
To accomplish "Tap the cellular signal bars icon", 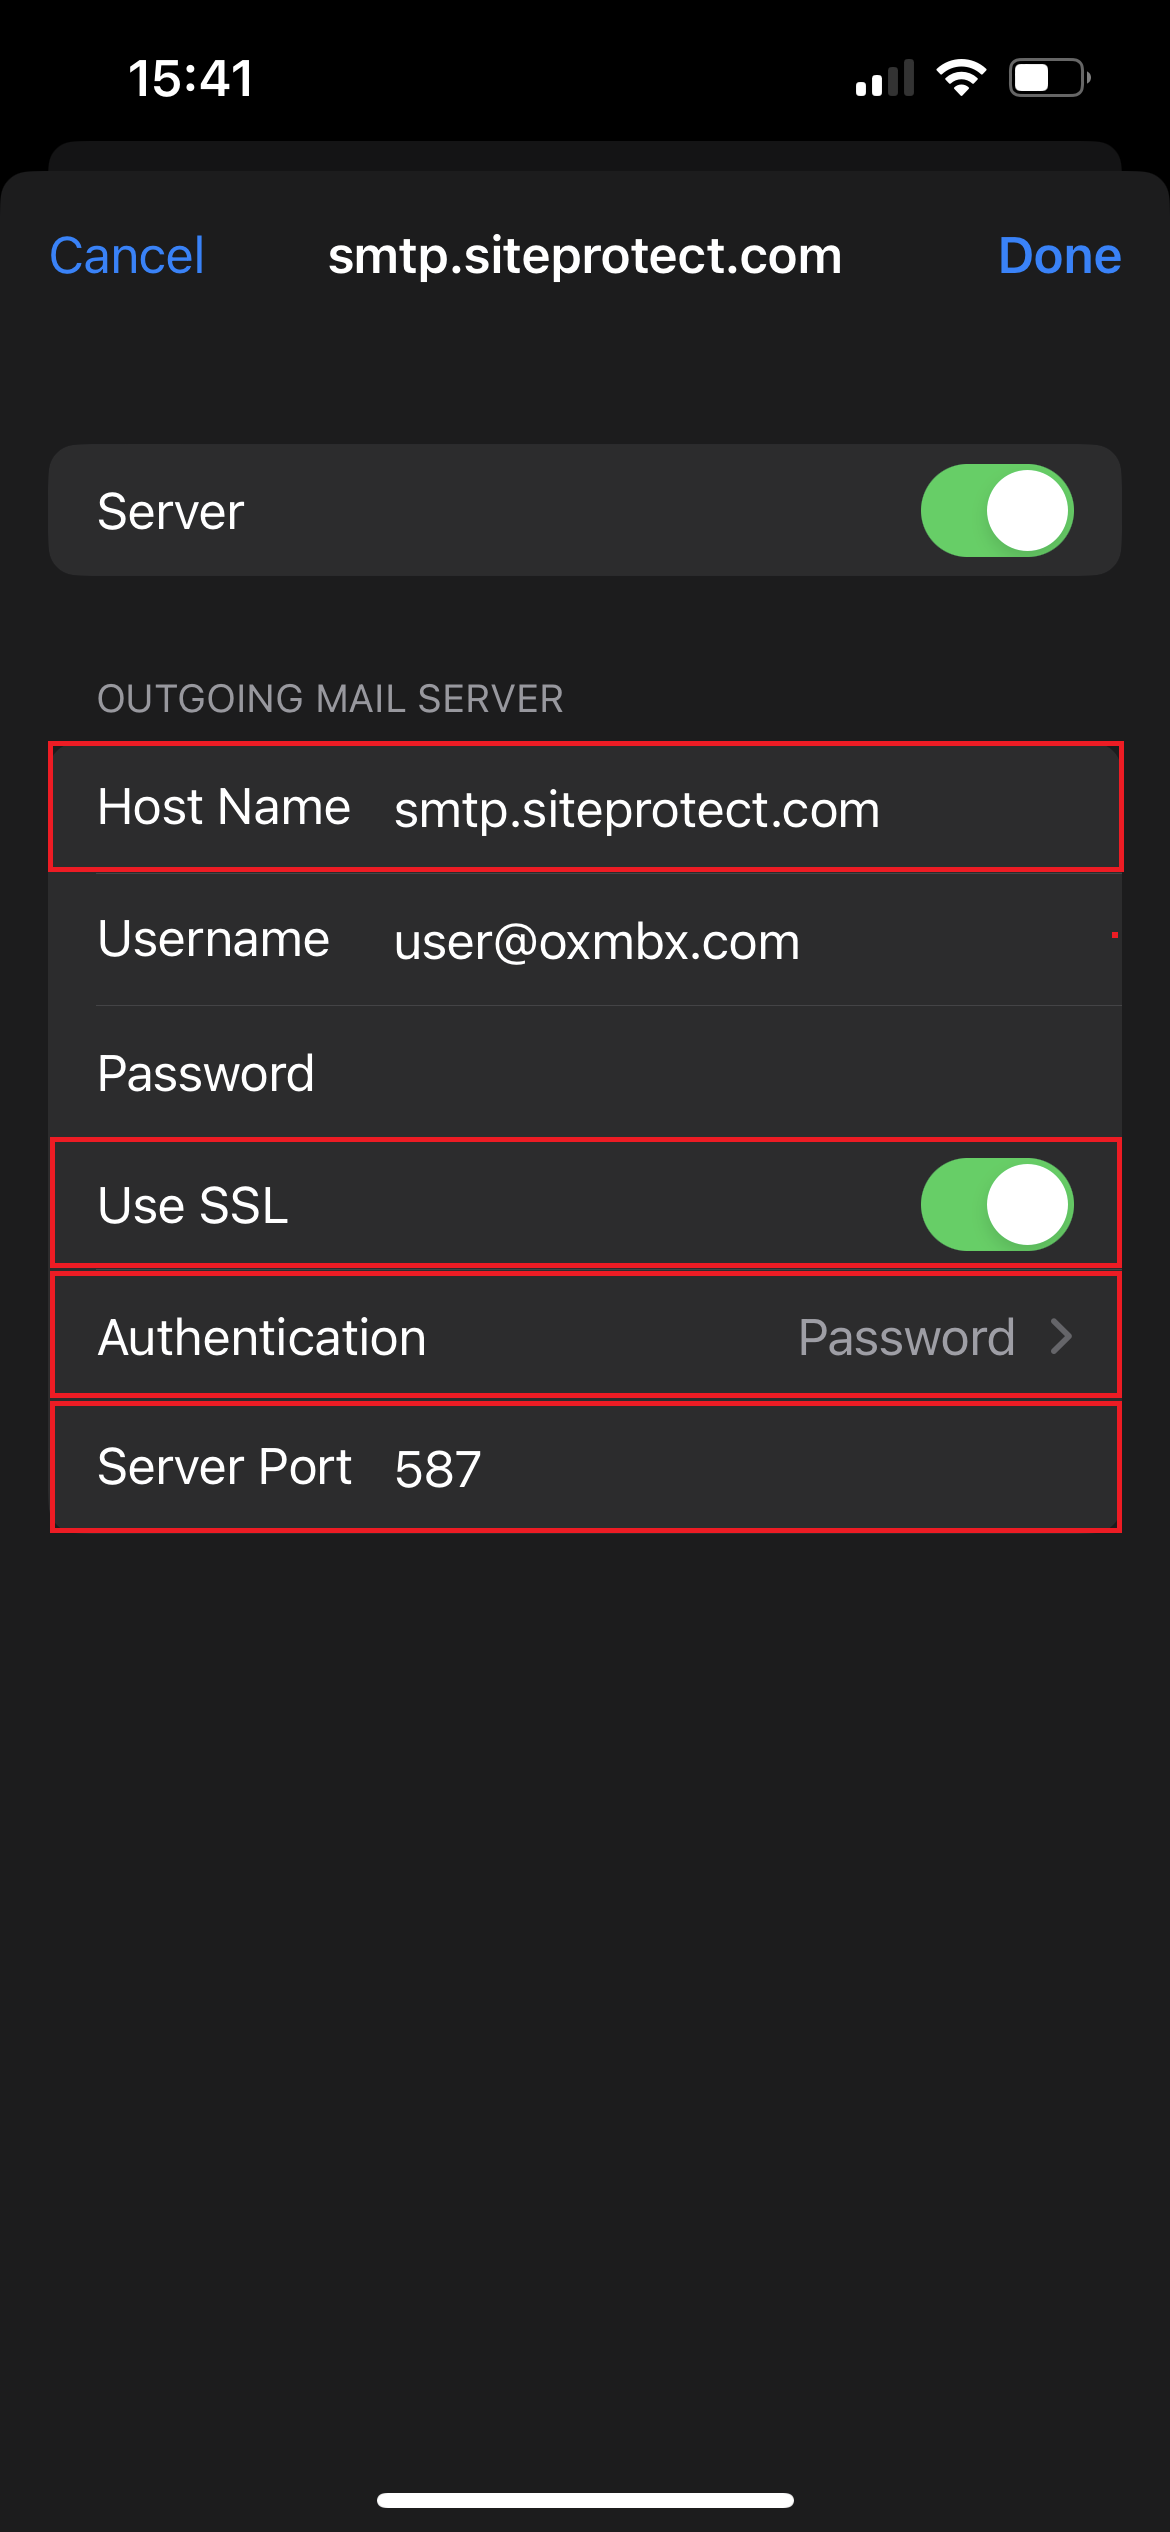I will click(x=885, y=78).
